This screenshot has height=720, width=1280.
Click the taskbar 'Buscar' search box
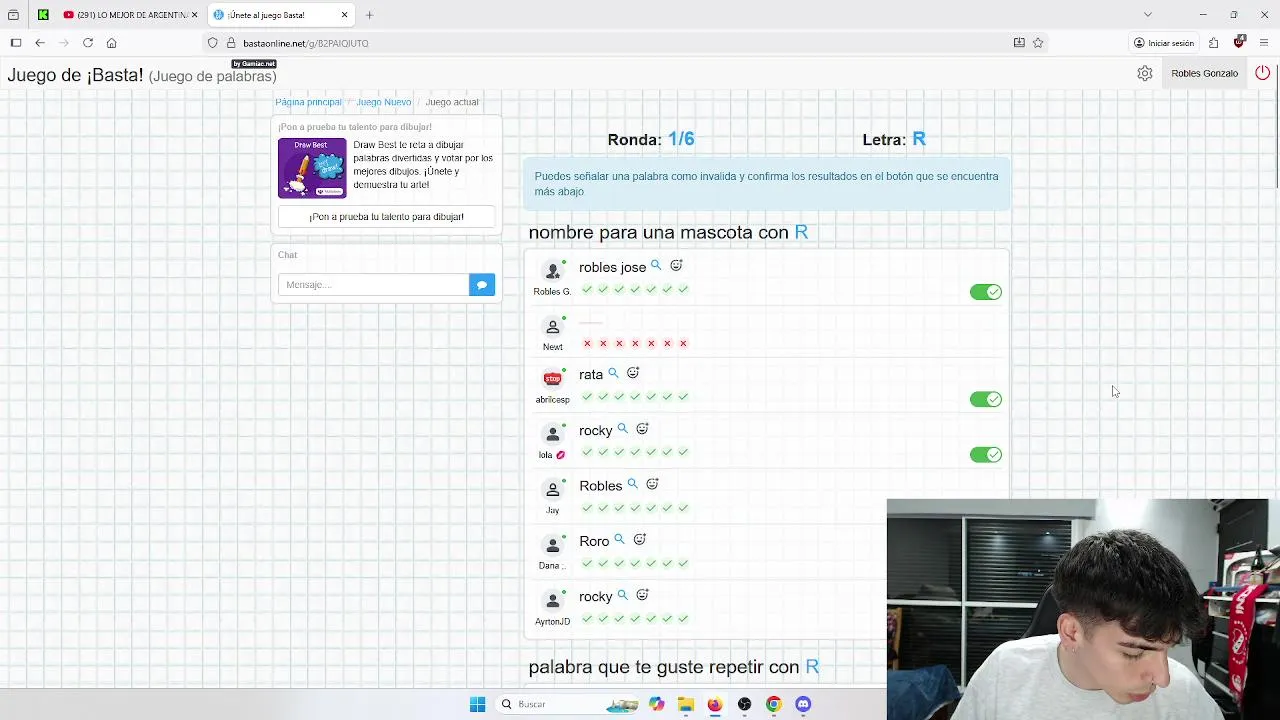coord(567,704)
